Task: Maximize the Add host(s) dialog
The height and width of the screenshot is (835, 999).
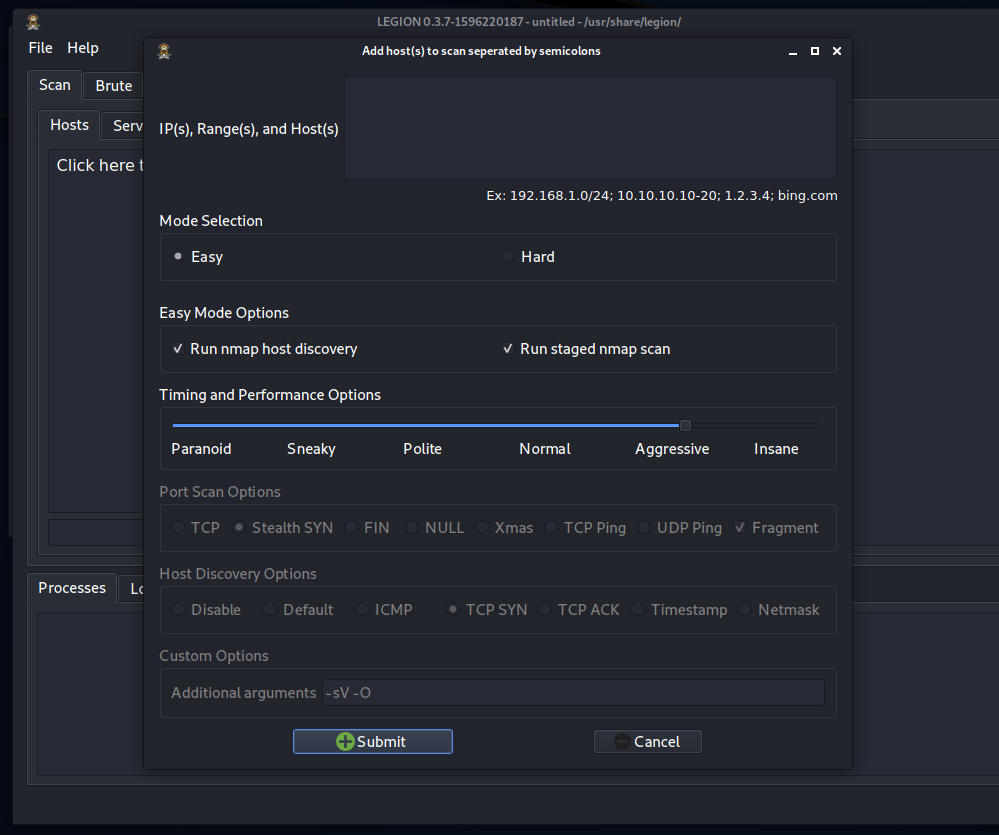Action: tap(815, 51)
